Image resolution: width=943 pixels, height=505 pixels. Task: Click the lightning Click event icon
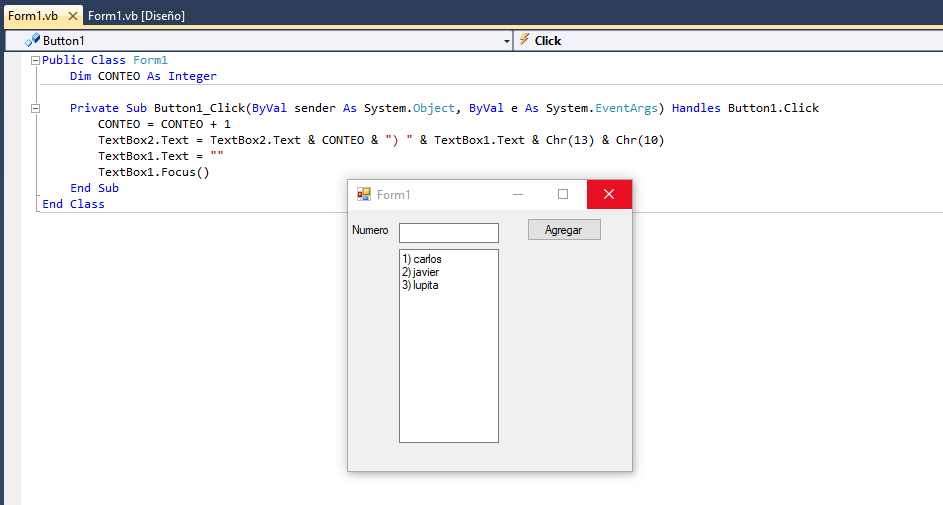[x=524, y=40]
